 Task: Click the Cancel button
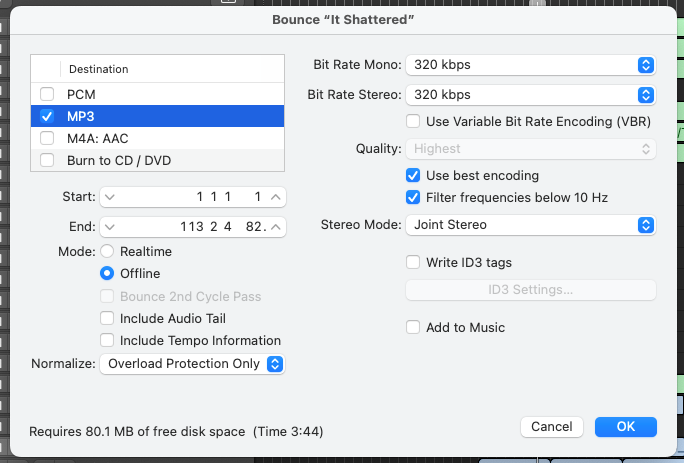pyautogui.click(x=552, y=426)
